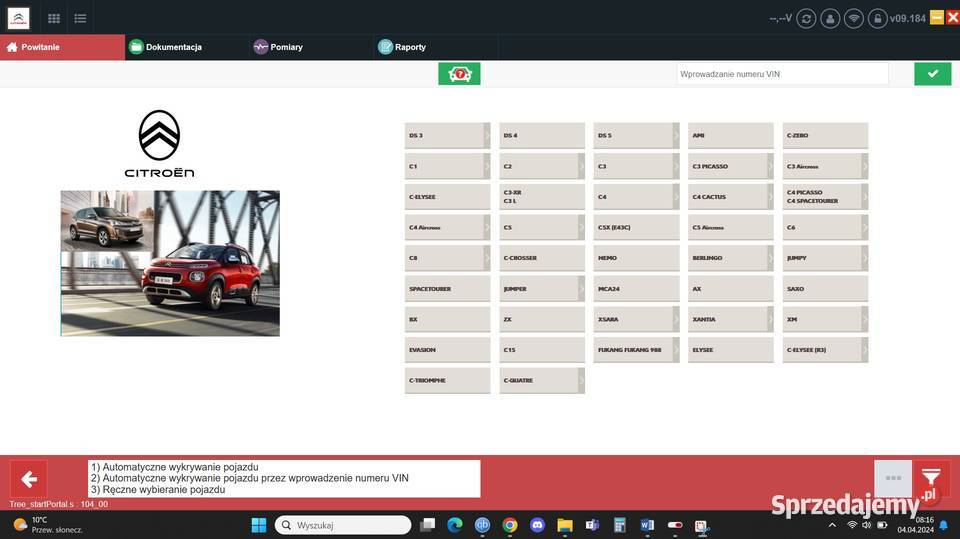Screen dimensions: 960x539
Task: Select the DS 4 model
Action: click(542, 135)
